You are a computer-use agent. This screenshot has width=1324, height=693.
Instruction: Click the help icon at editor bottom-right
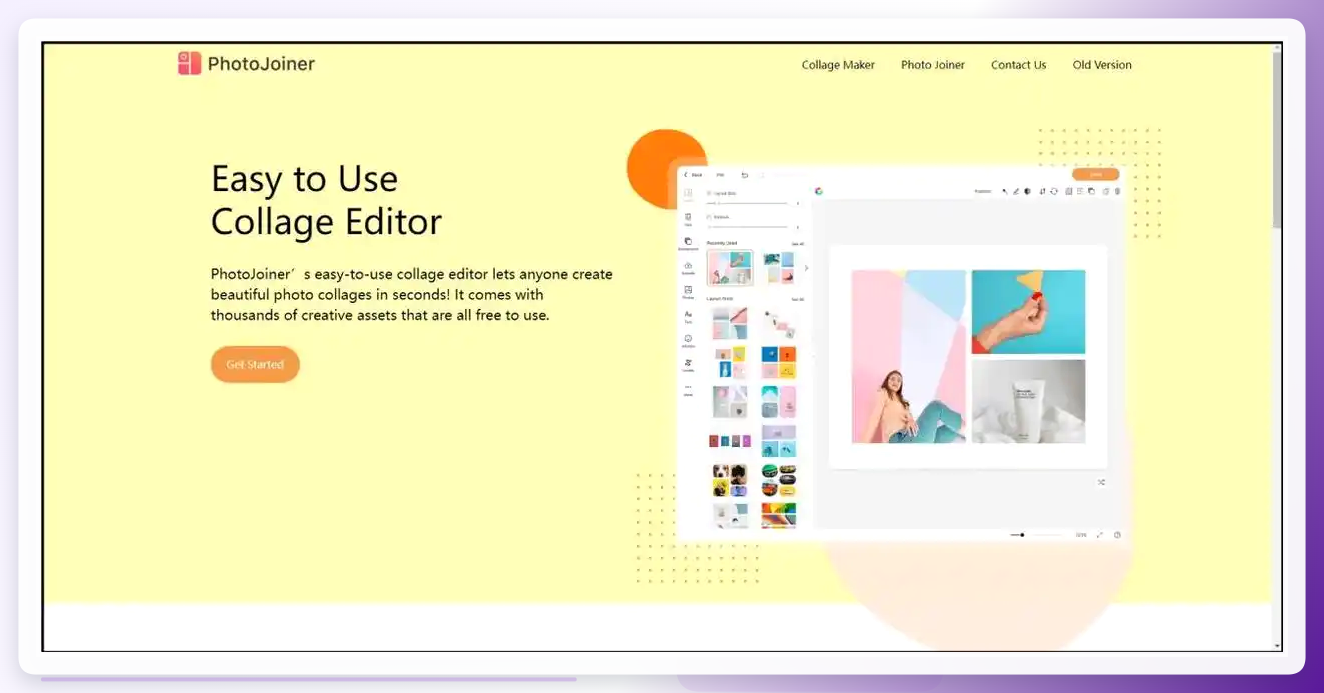tap(1117, 535)
